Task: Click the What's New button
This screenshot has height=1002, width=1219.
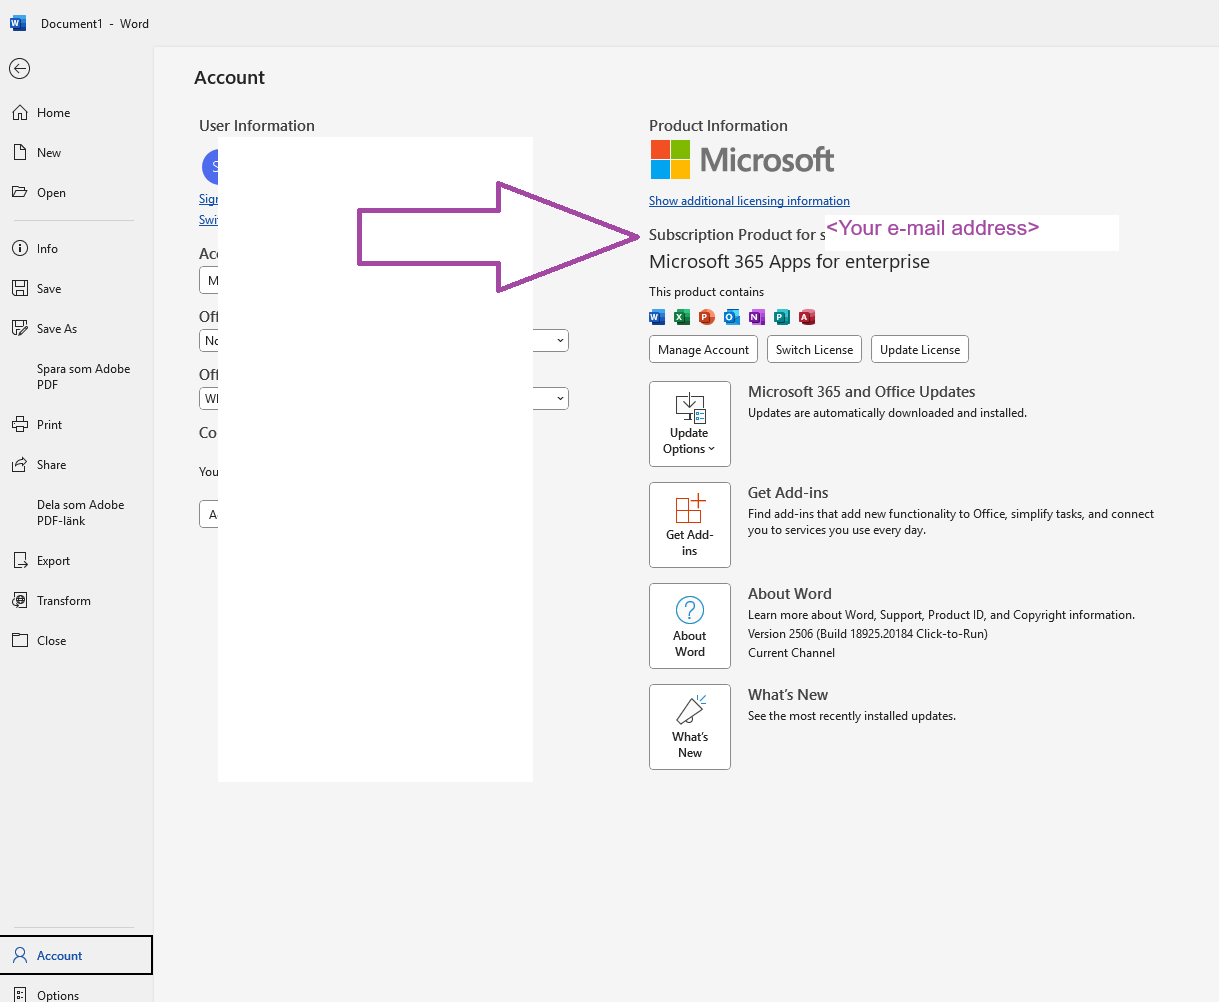Action: [690, 727]
